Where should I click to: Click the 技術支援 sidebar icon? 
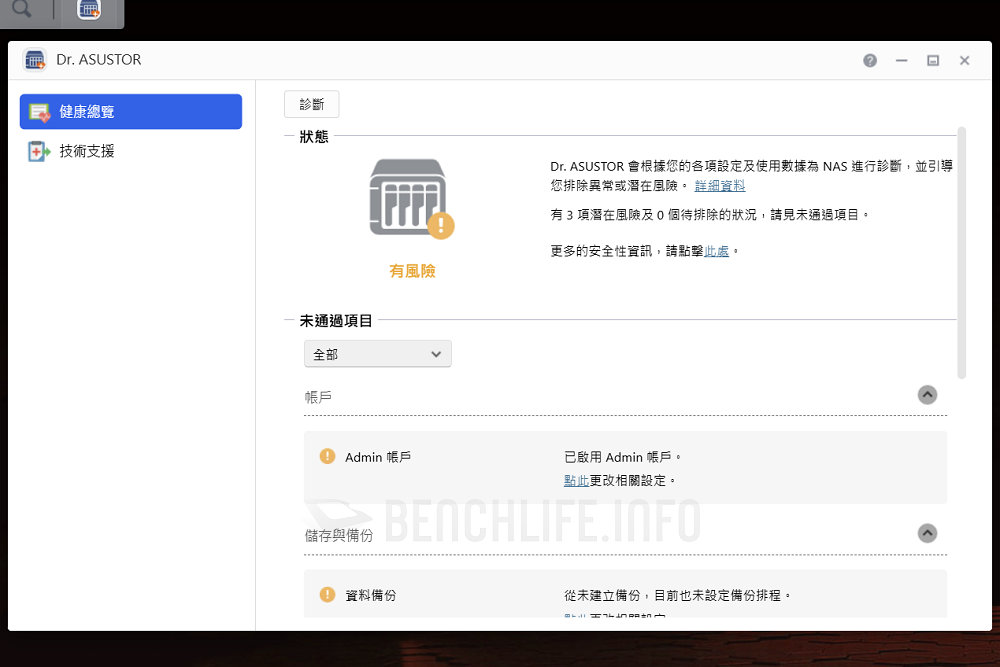[x=39, y=151]
